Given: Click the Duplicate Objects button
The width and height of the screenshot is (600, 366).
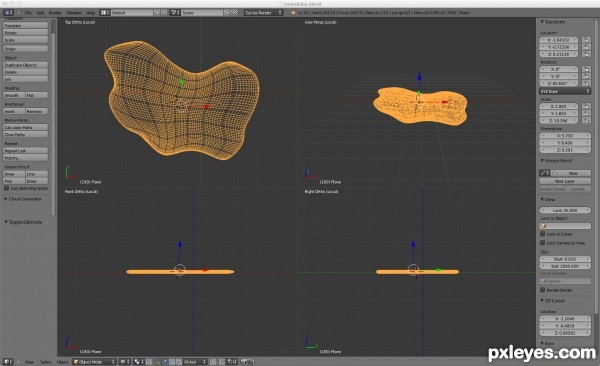Looking at the screenshot, I should [26, 65].
